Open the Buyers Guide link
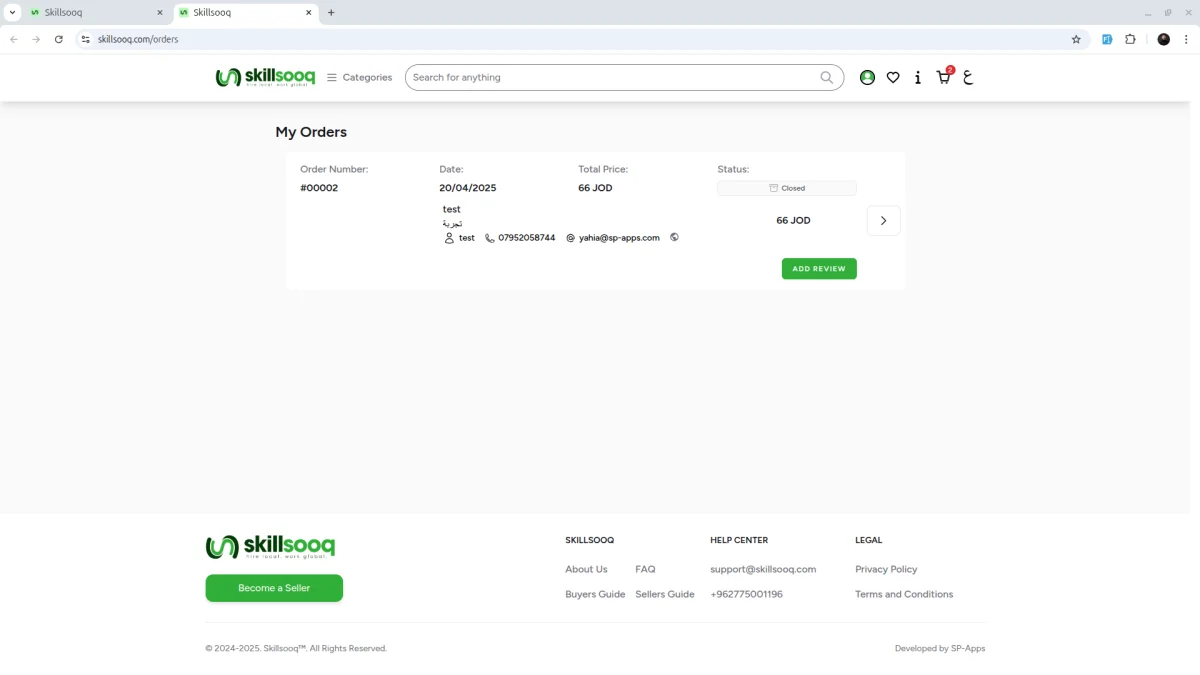1200x675 pixels. [595, 594]
